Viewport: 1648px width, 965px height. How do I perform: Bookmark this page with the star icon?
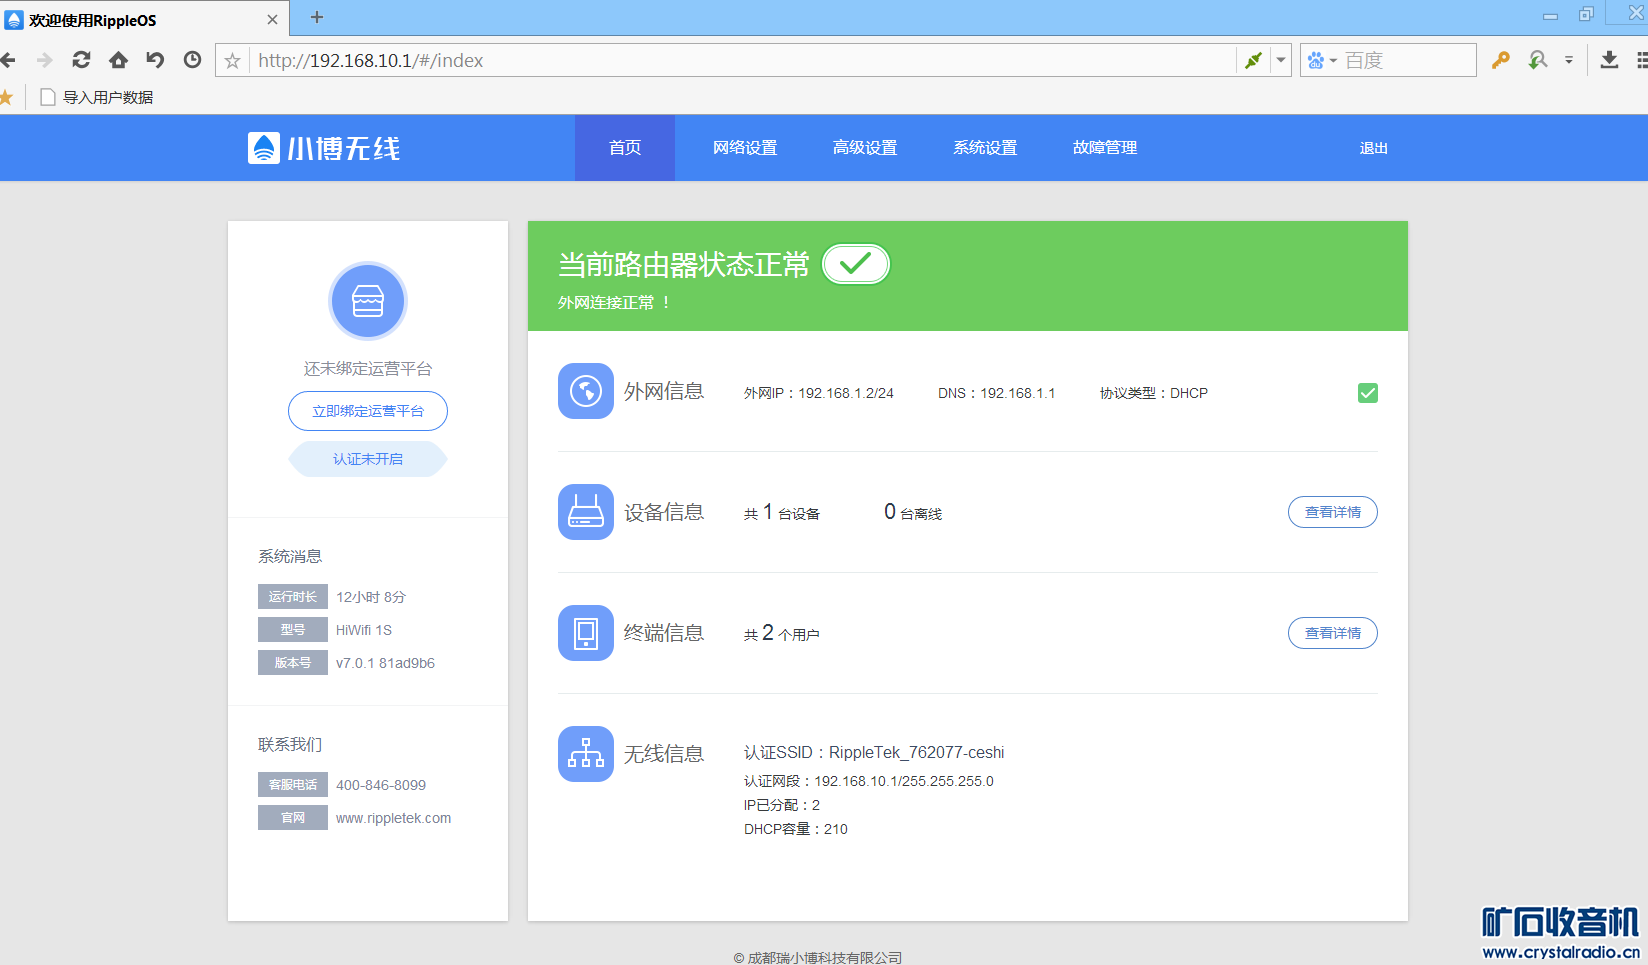(232, 61)
